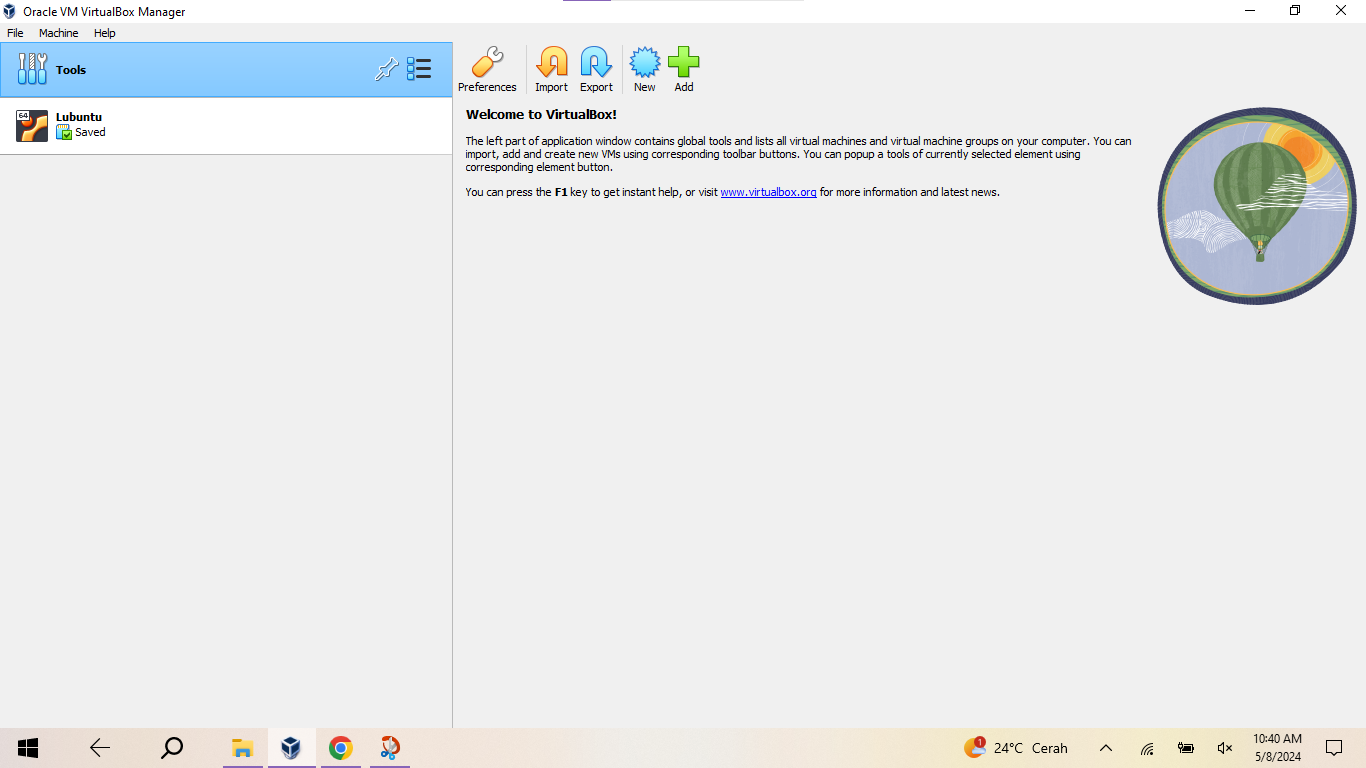
Task: Click the battery tray icon
Action: coord(1186,748)
